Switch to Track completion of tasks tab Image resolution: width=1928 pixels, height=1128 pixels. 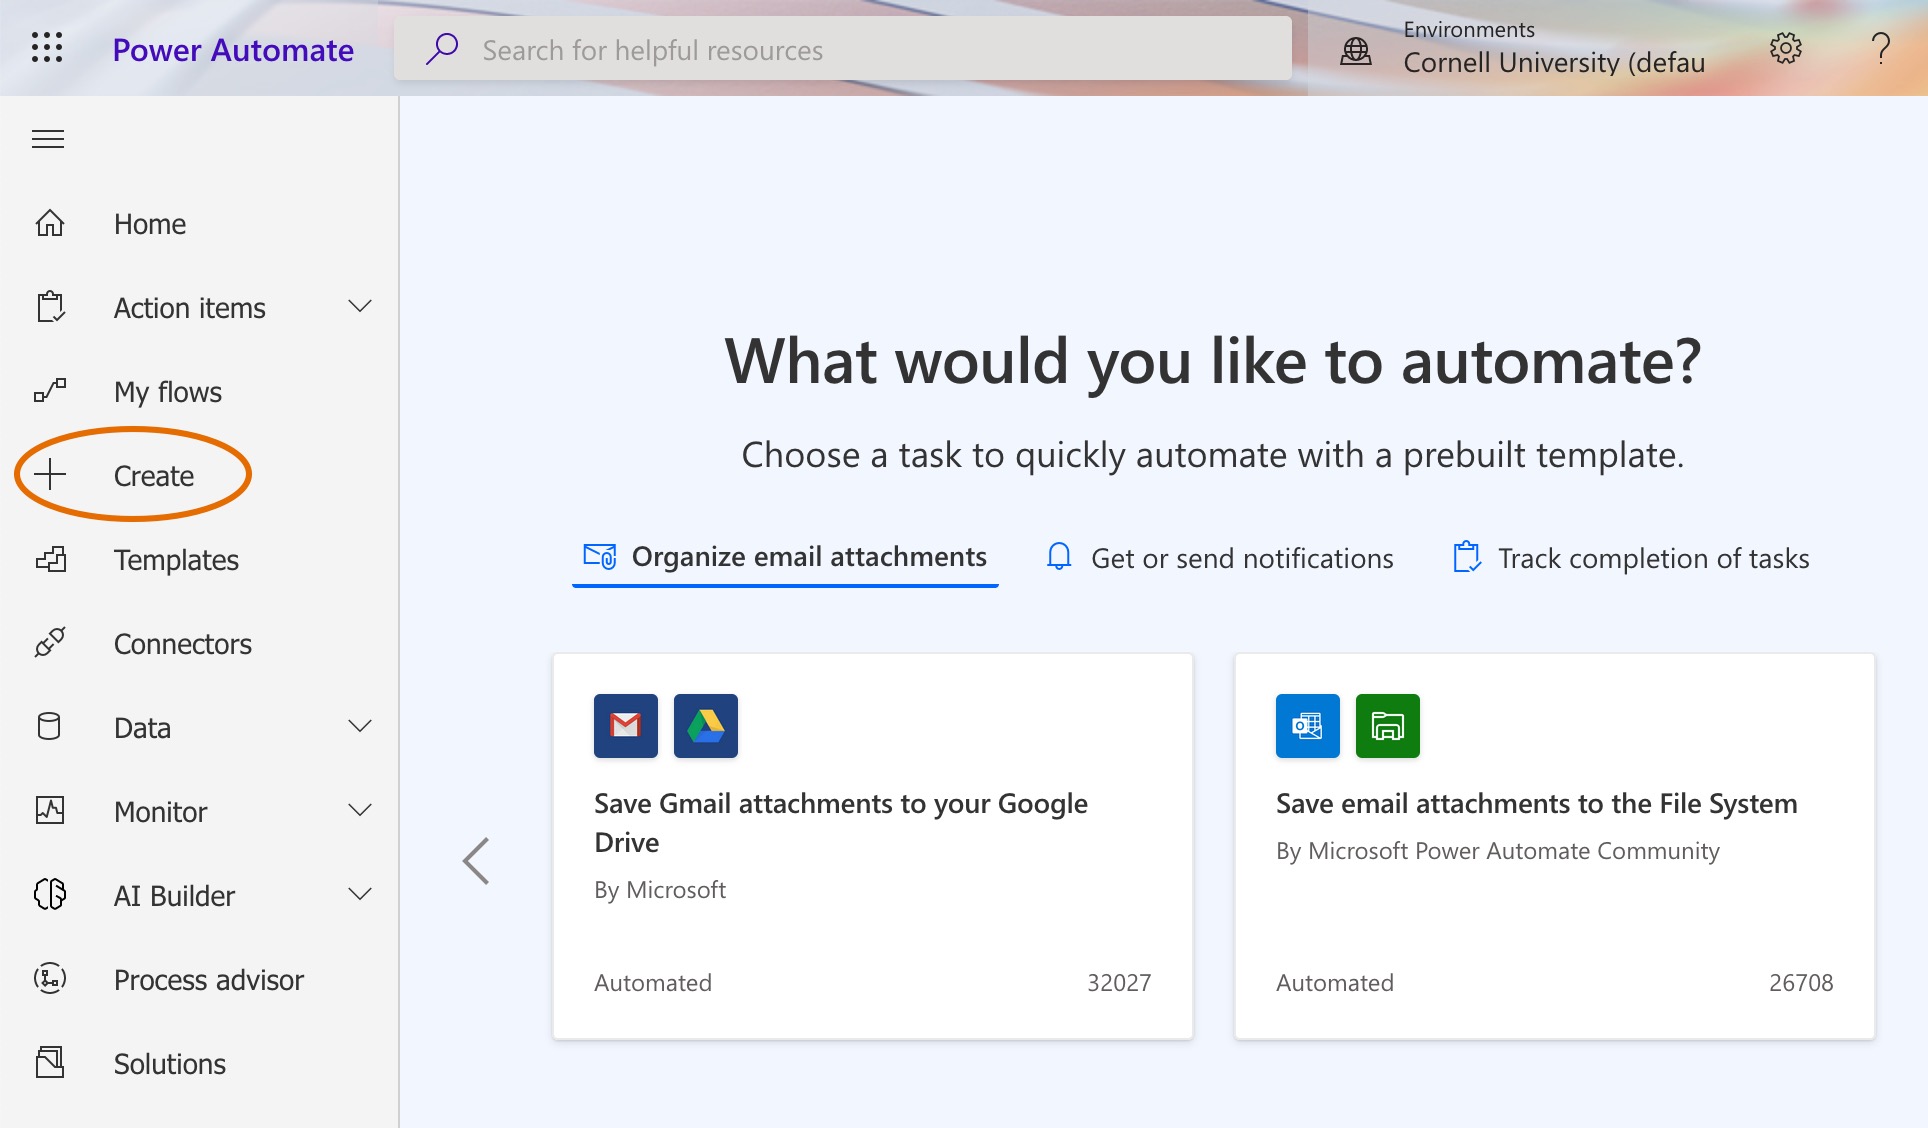[x=1631, y=558]
